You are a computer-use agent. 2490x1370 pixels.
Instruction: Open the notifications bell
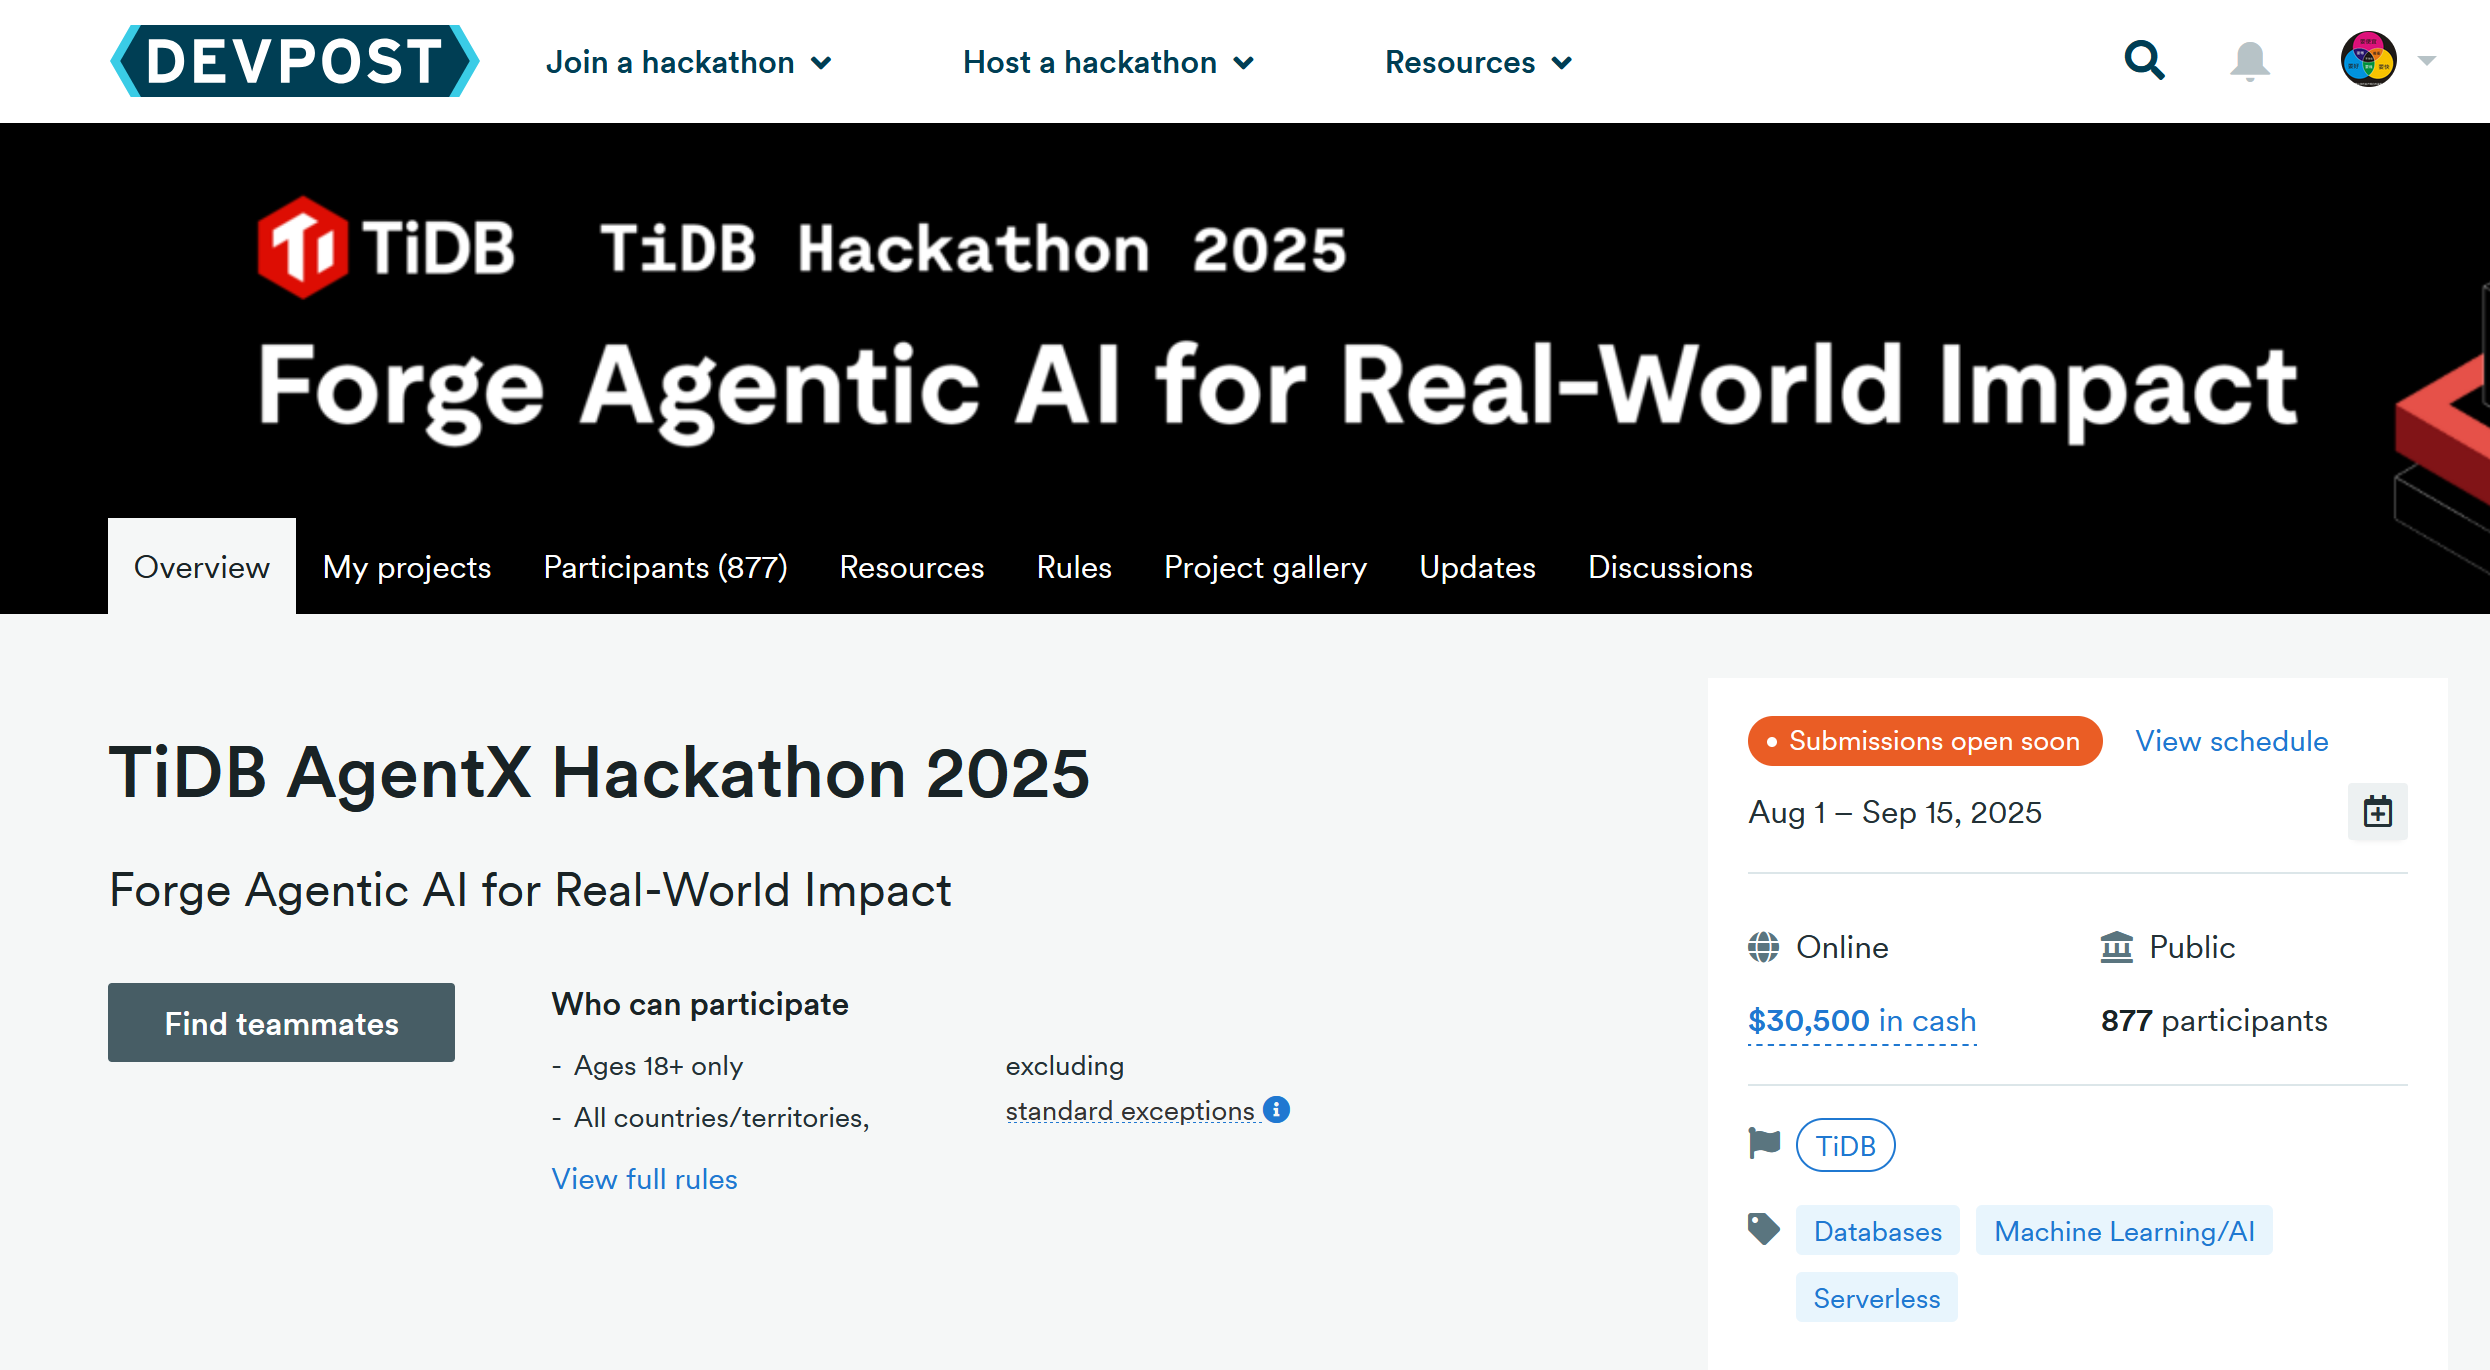[x=2249, y=61]
